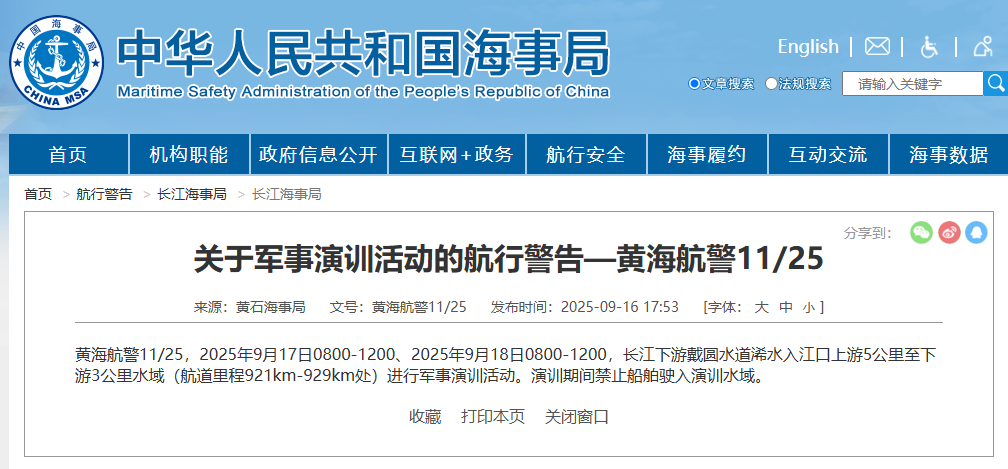Click the 航行警告 breadcrumb link
This screenshot has width=1008, height=469.
pos(104,194)
